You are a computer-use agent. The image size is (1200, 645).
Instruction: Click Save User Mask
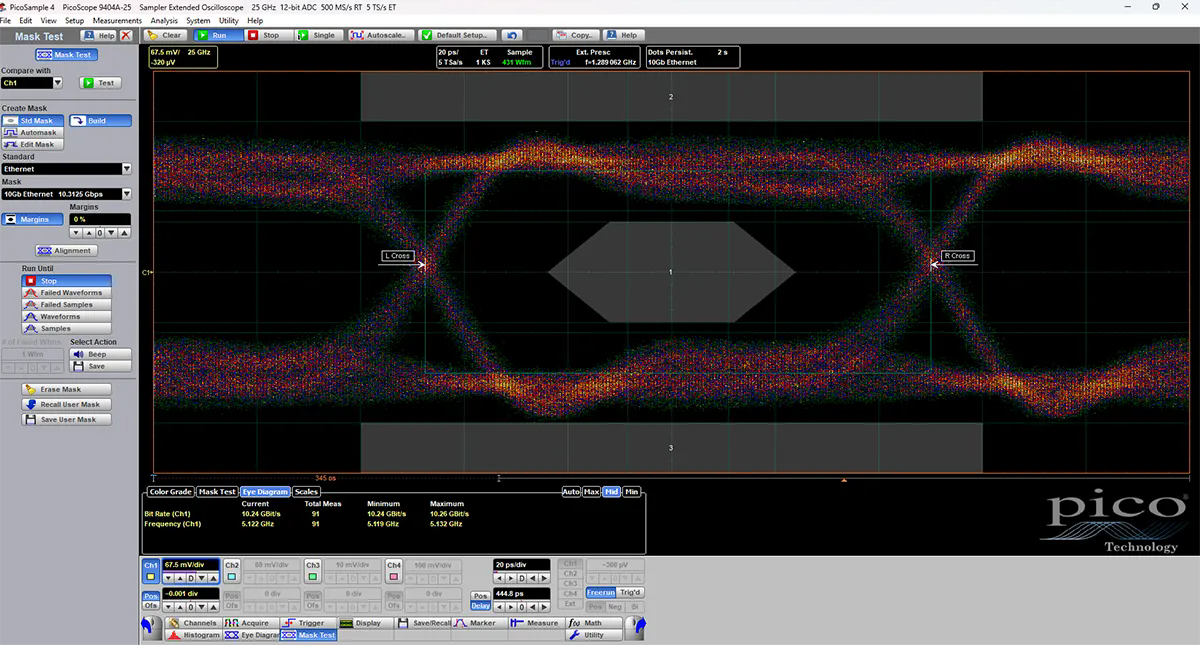pos(67,420)
